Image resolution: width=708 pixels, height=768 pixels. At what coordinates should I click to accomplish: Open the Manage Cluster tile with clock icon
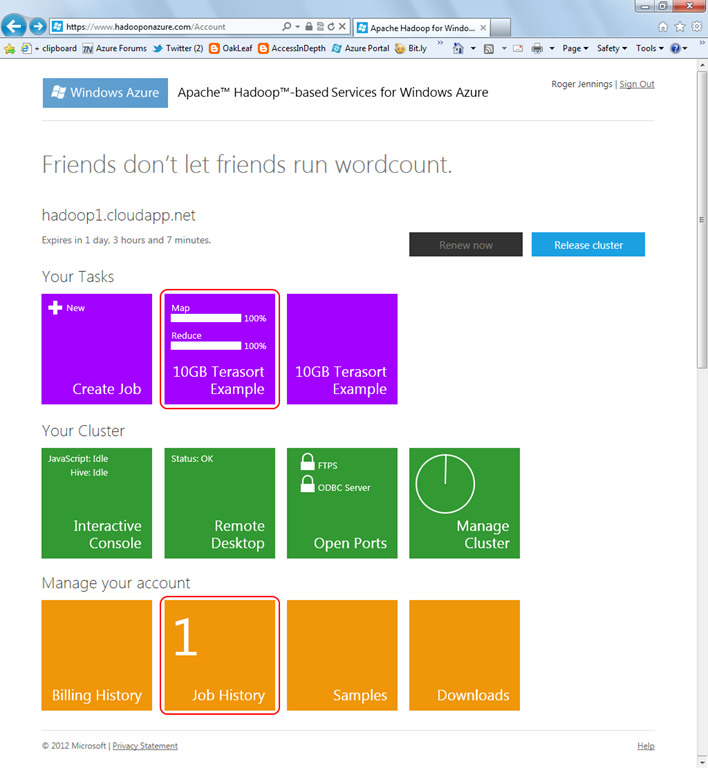tap(464, 503)
